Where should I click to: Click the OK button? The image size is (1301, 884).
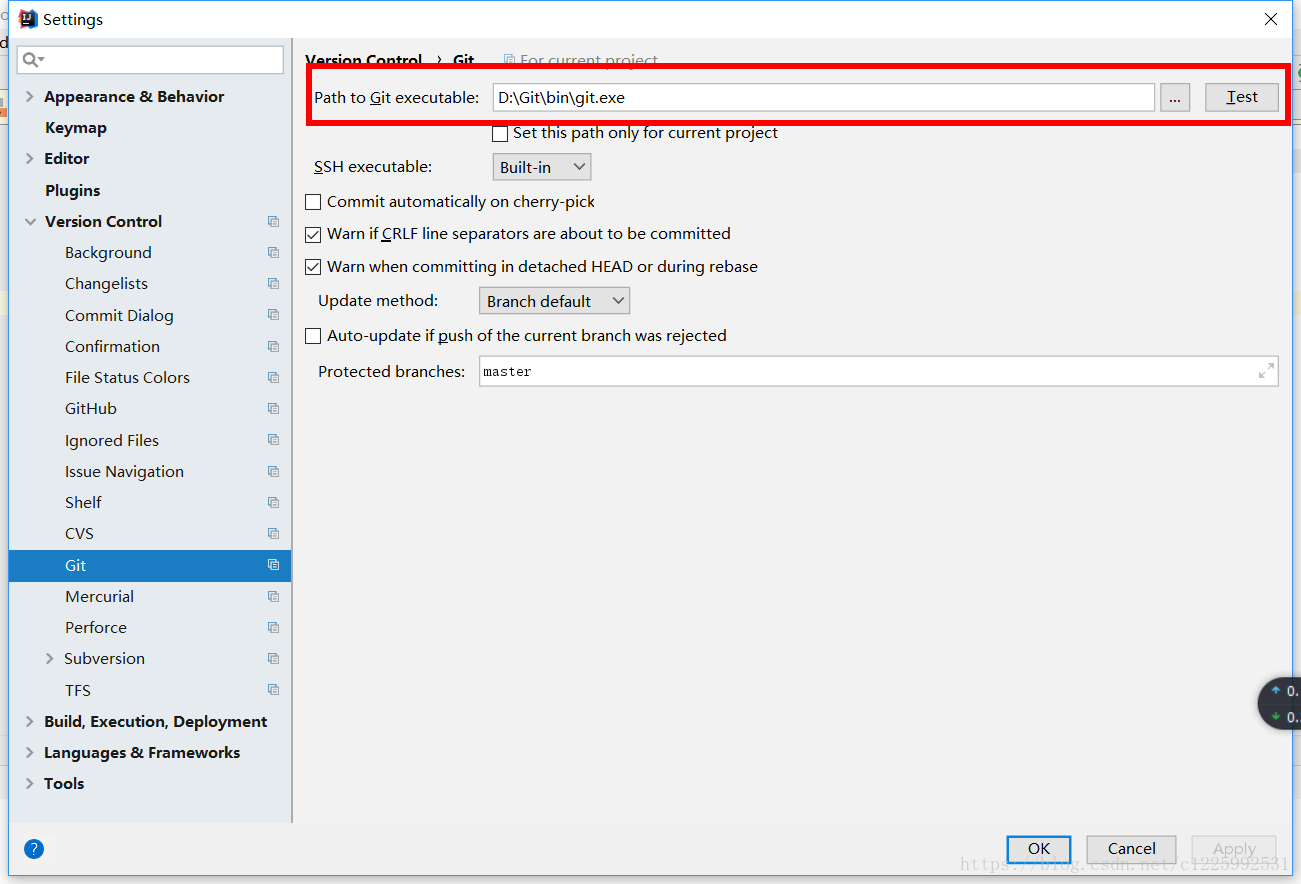[1039, 849]
